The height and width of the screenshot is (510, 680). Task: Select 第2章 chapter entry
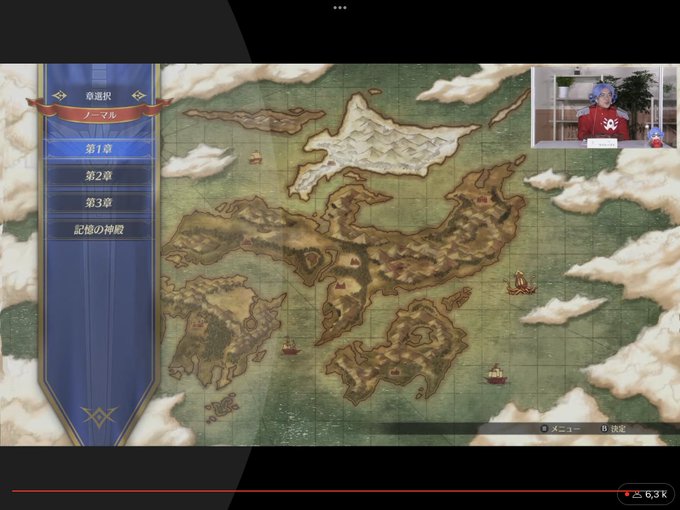pyautogui.click(x=99, y=176)
